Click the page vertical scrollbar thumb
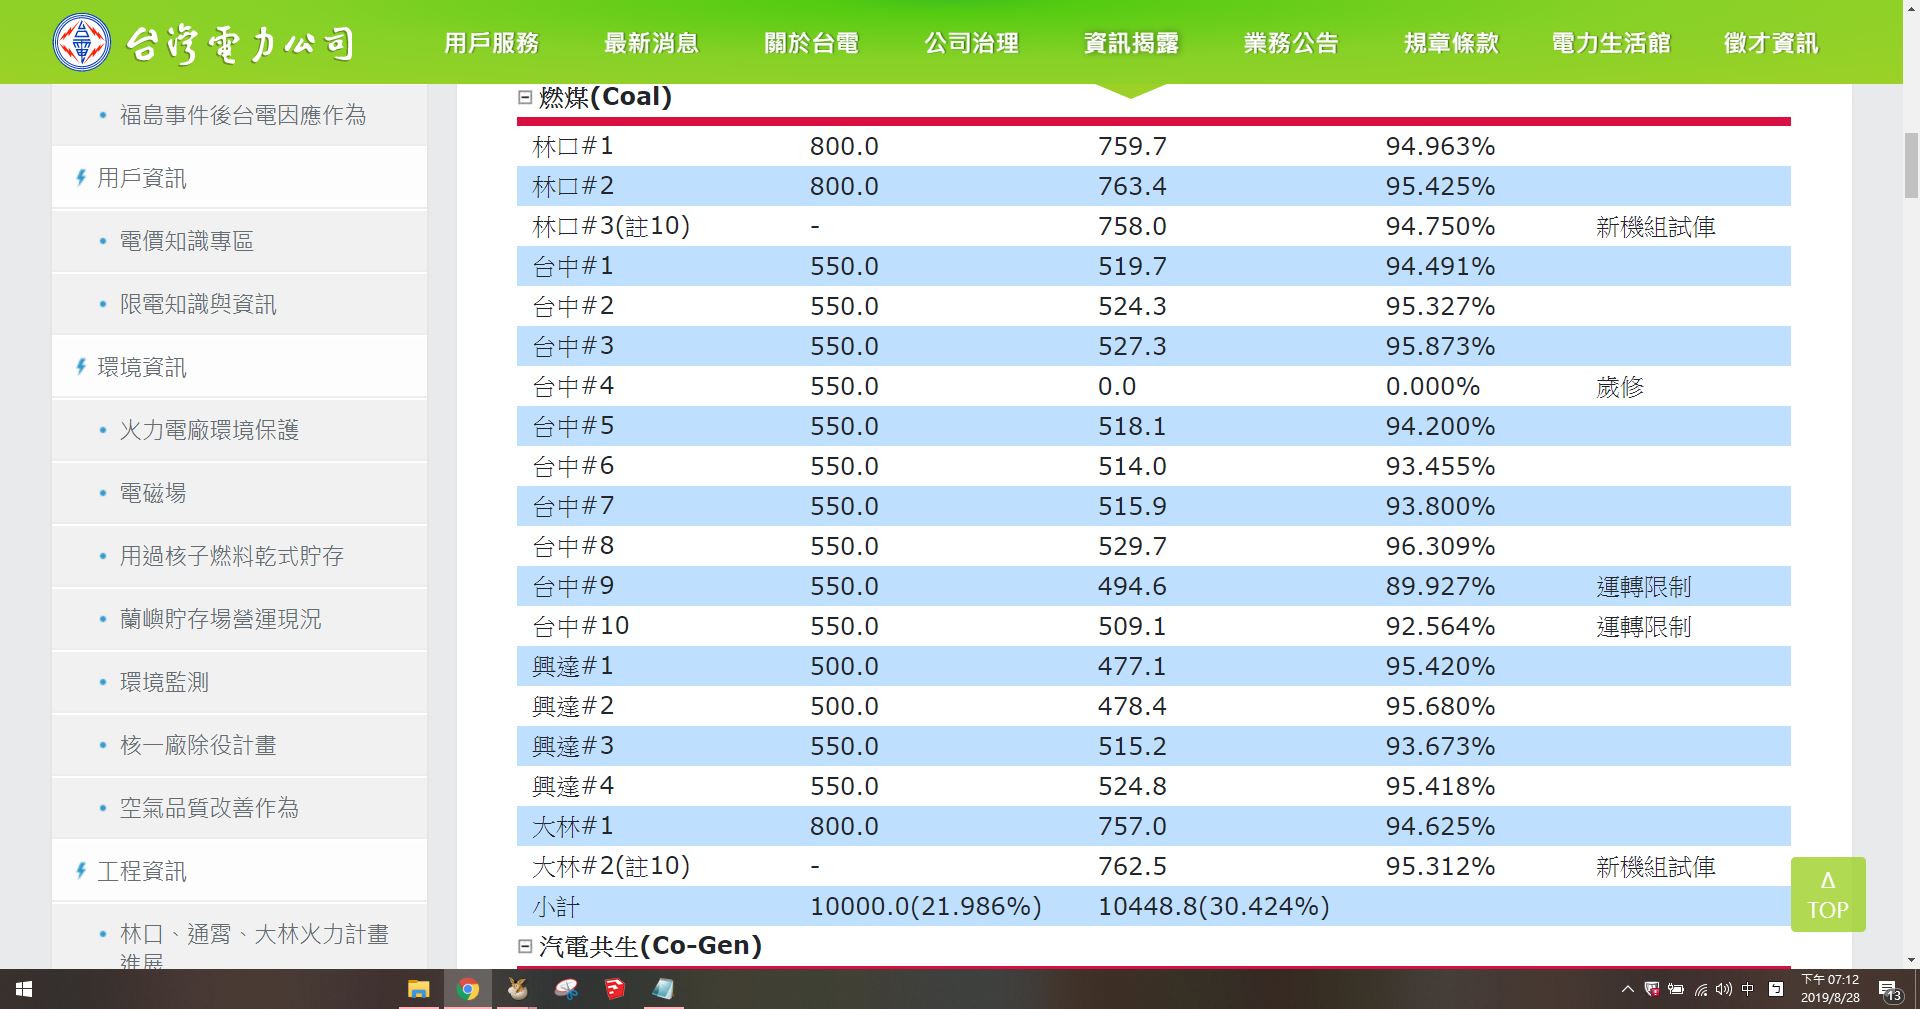 [1911, 165]
